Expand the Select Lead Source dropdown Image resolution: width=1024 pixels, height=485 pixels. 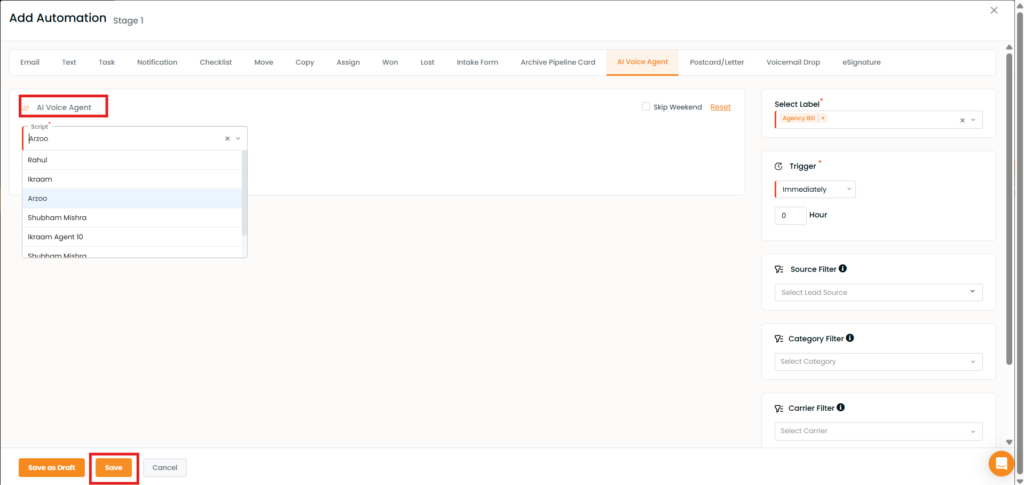click(x=878, y=292)
